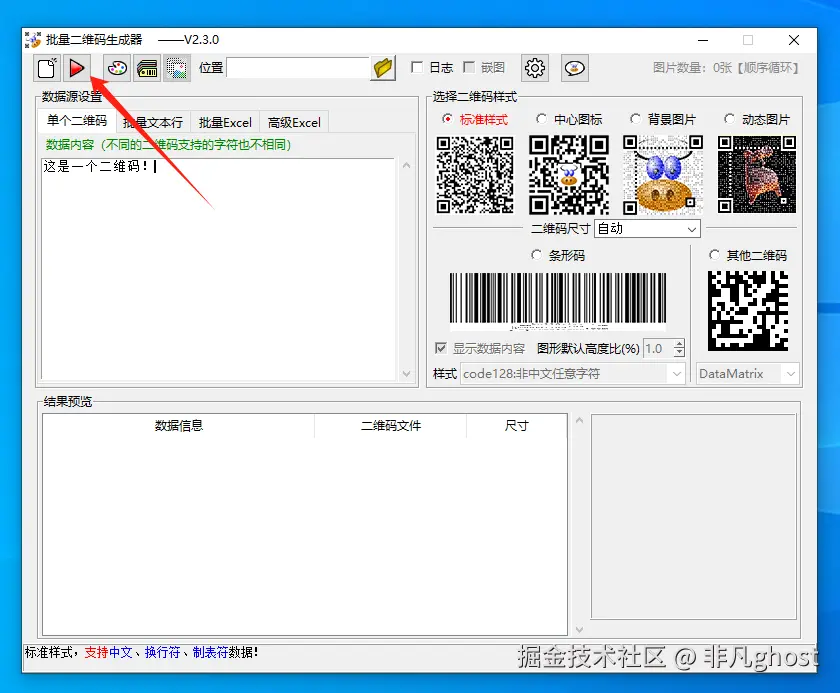840x693 pixels.
Task: Open the color palette icon
Action: [x=117, y=68]
